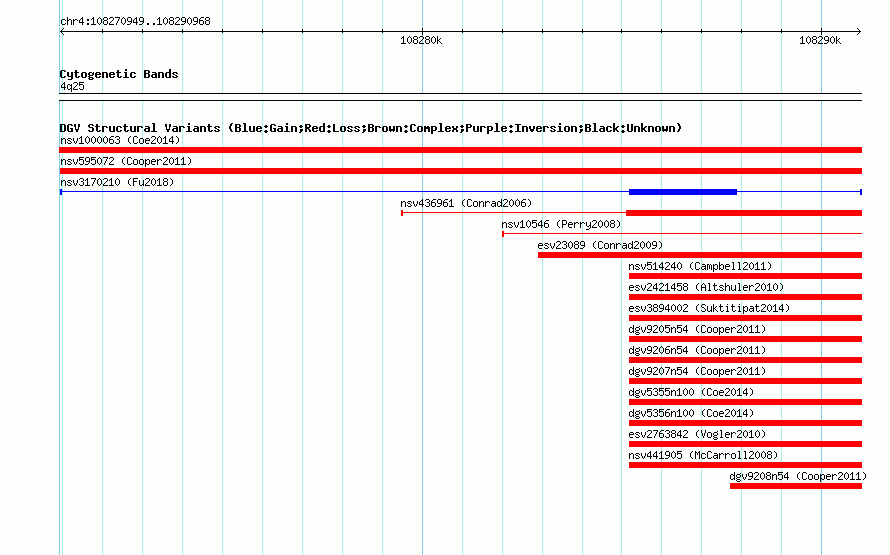
Task: Click the Cytogenetic Bands track title
Action: click(x=119, y=74)
